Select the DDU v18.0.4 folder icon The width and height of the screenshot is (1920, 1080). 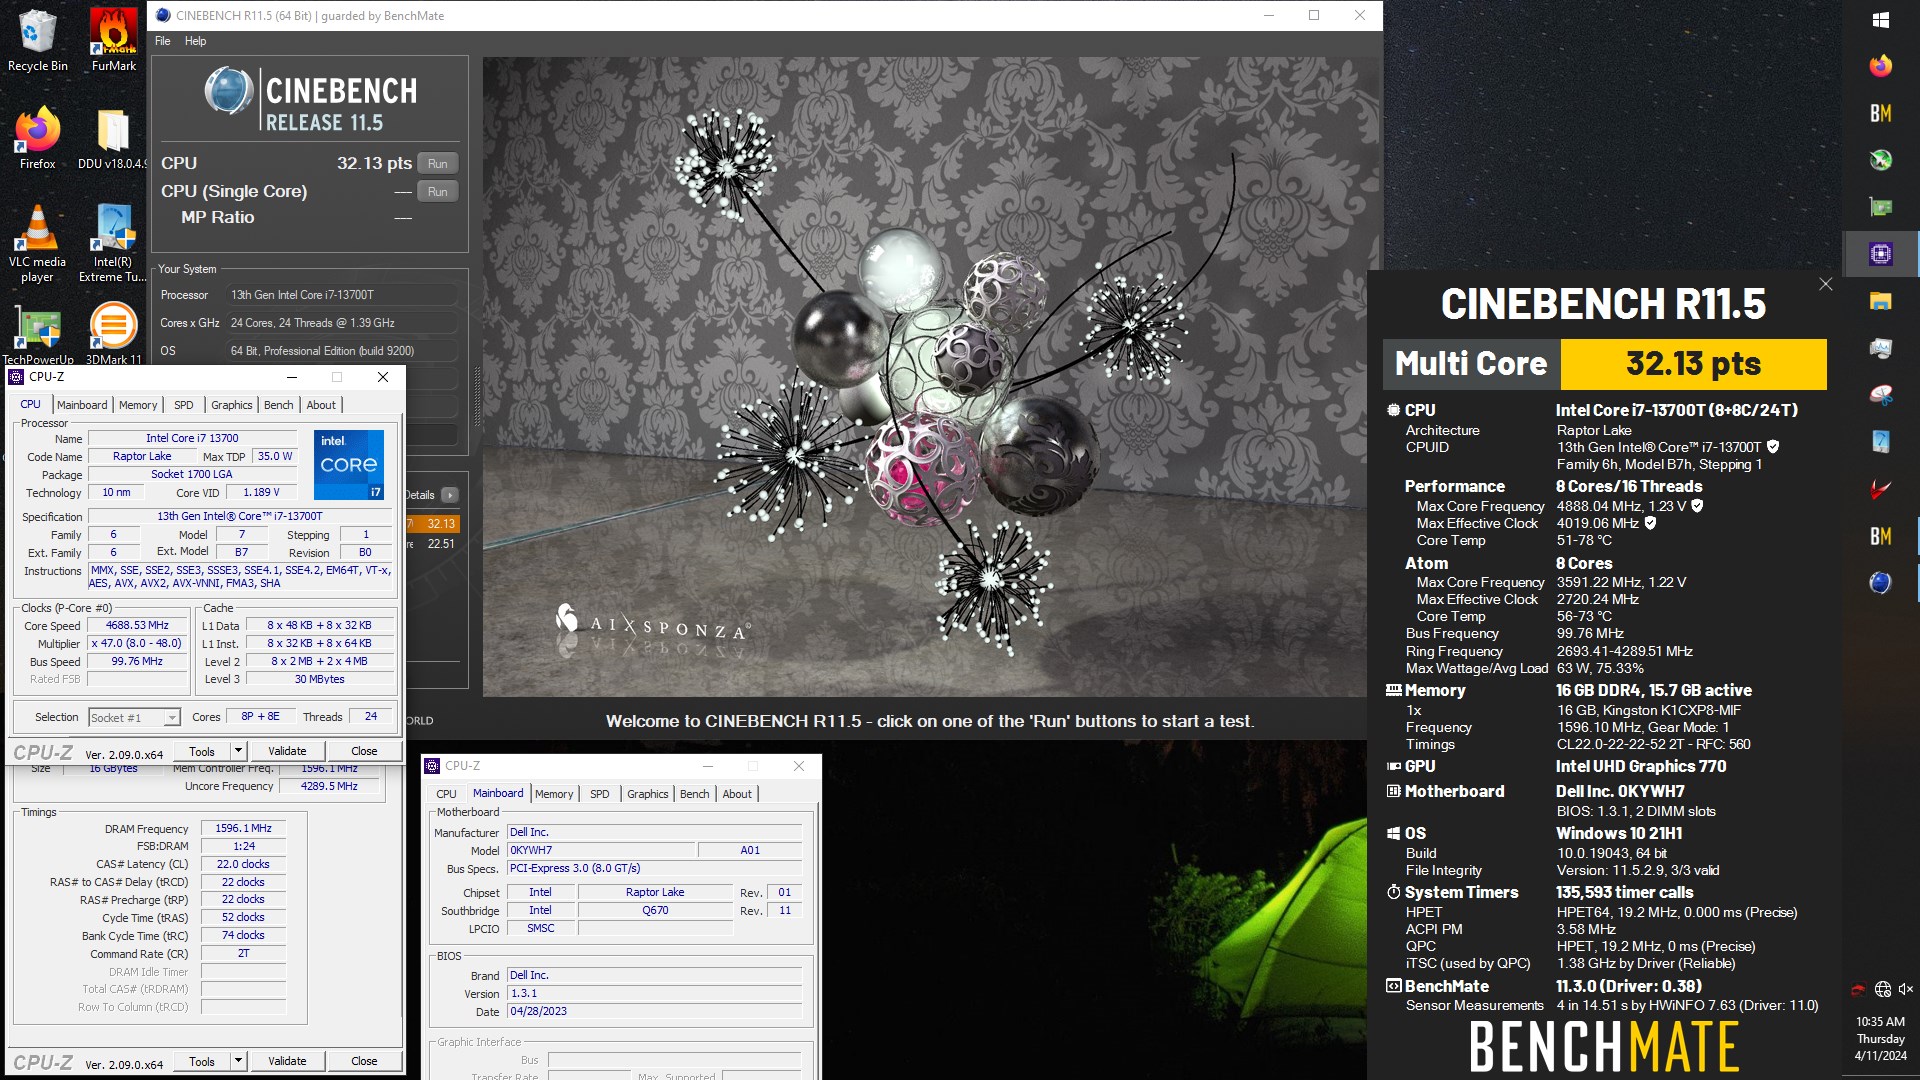click(113, 138)
